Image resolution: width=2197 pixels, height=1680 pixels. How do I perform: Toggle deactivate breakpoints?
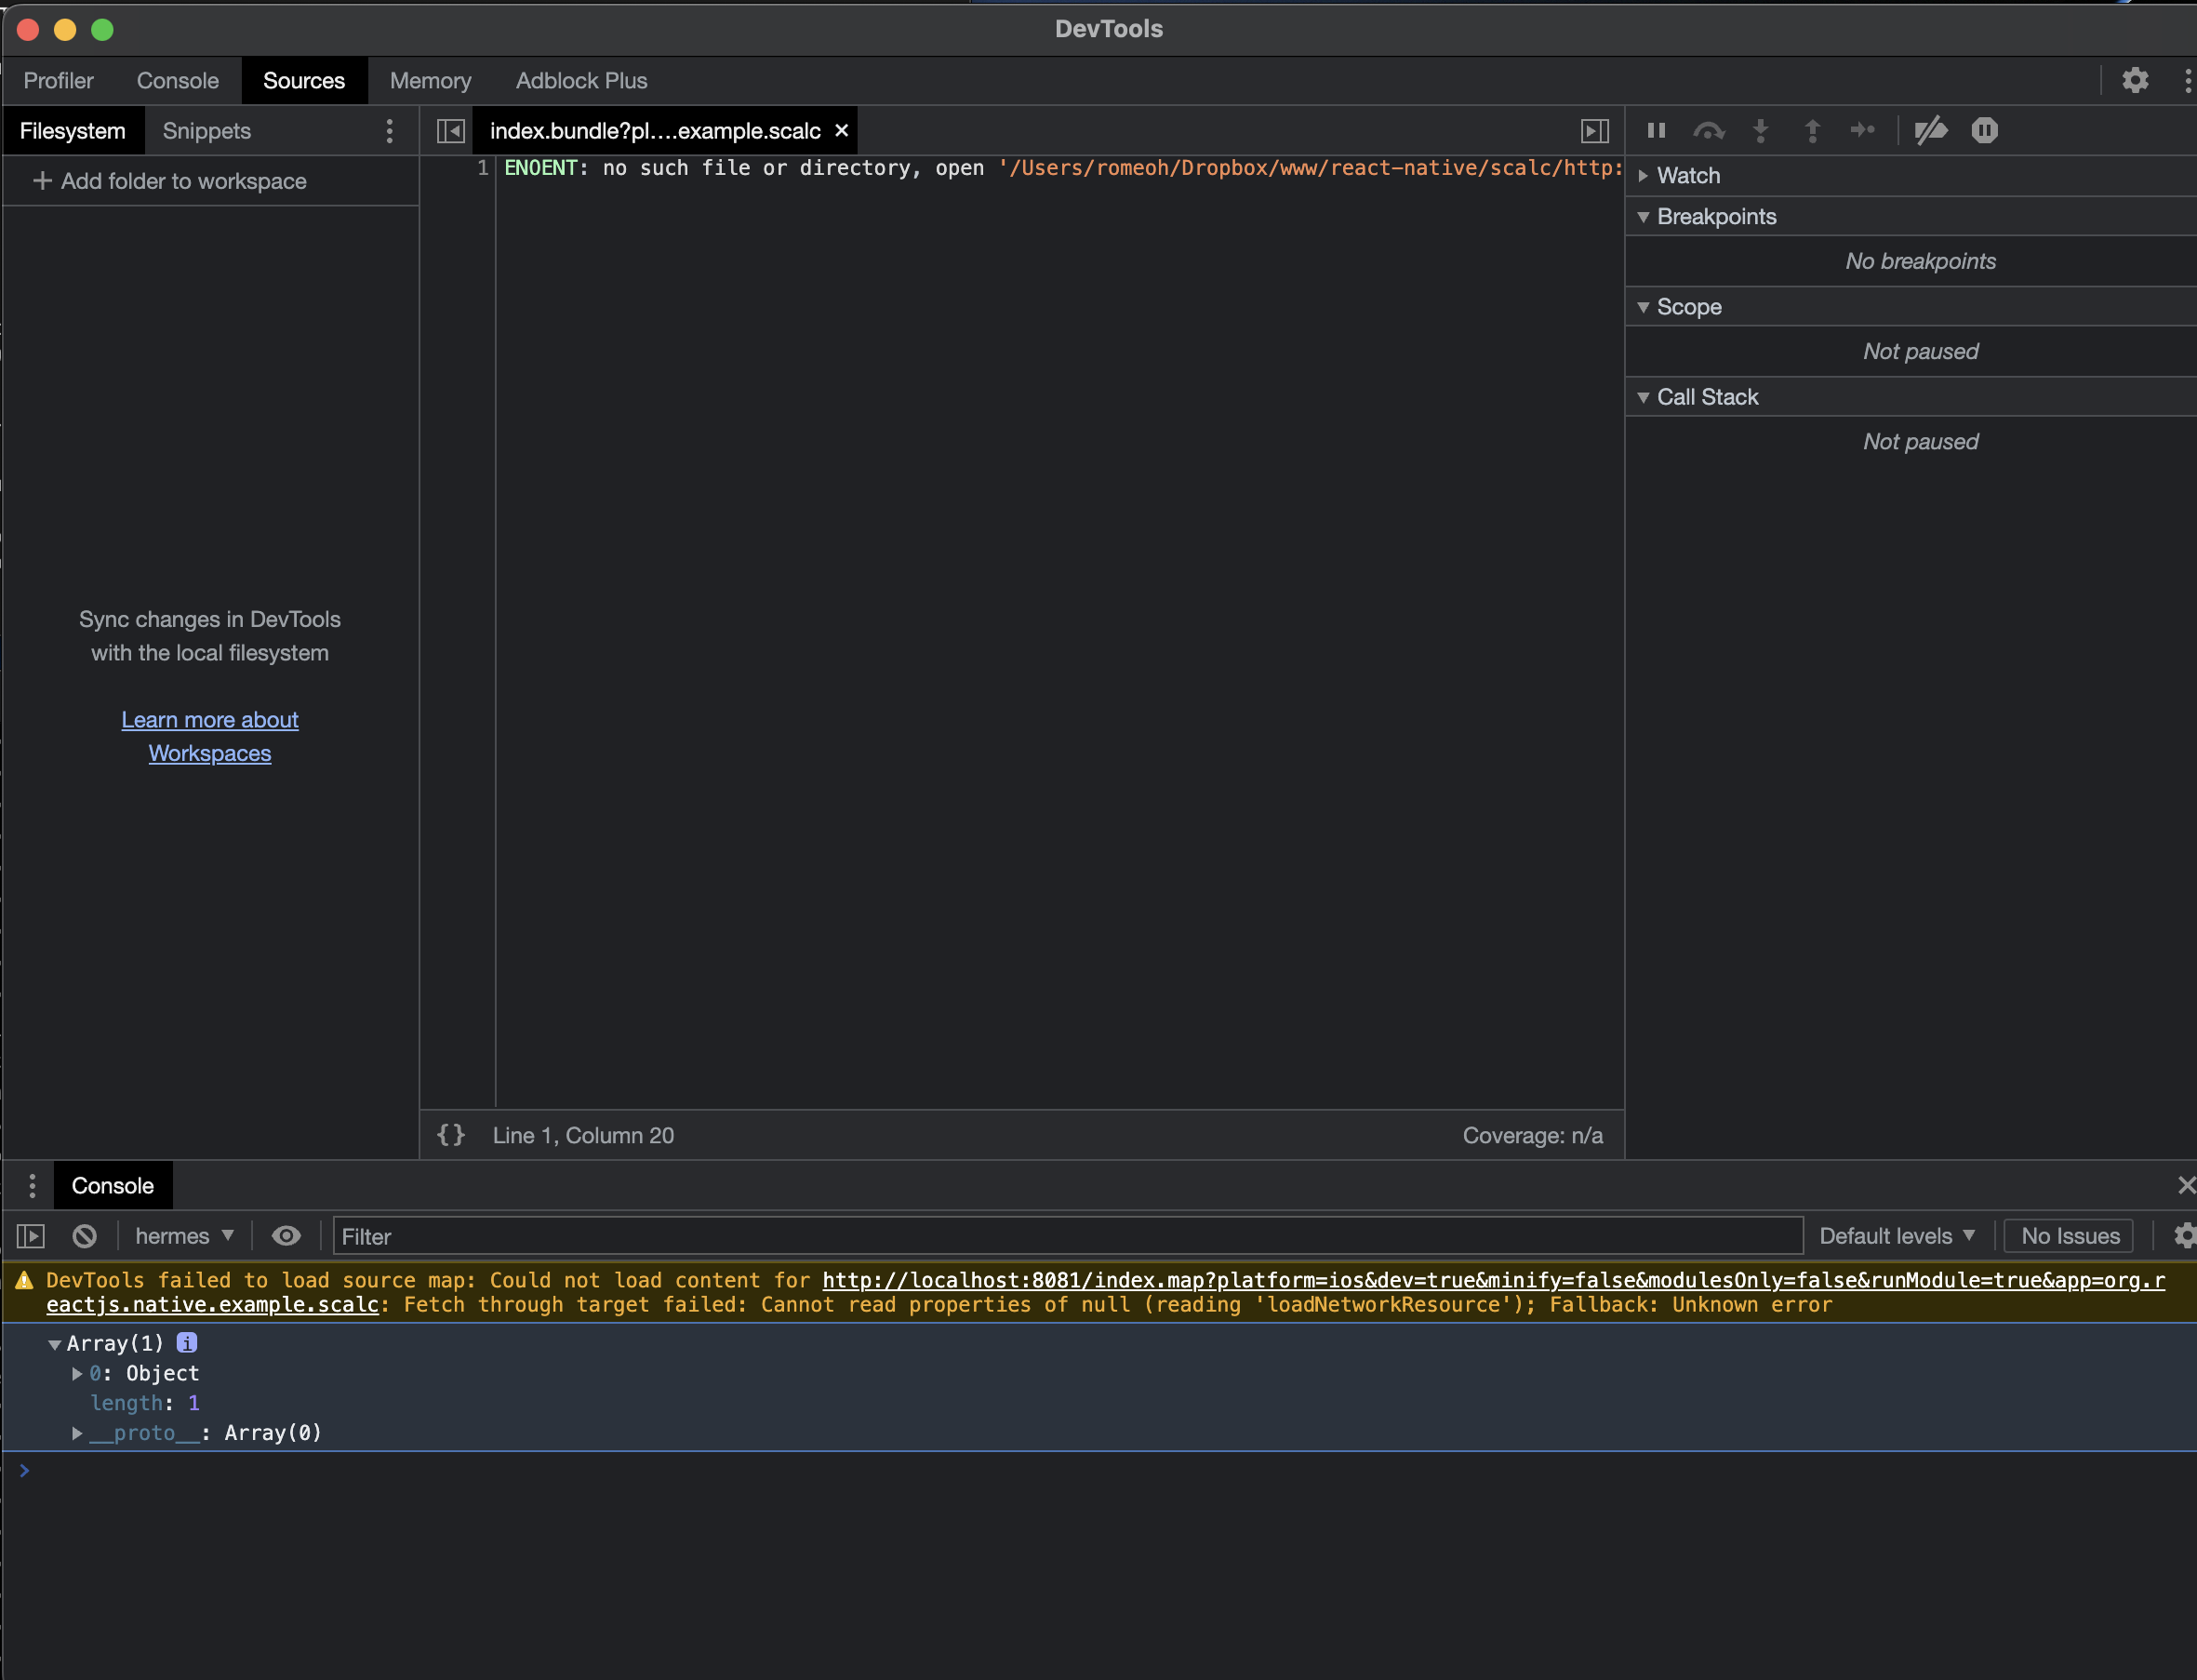[x=1930, y=130]
